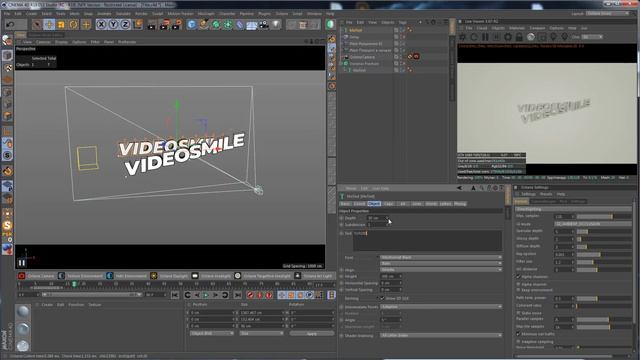Activate the Move tool

click(49, 24)
